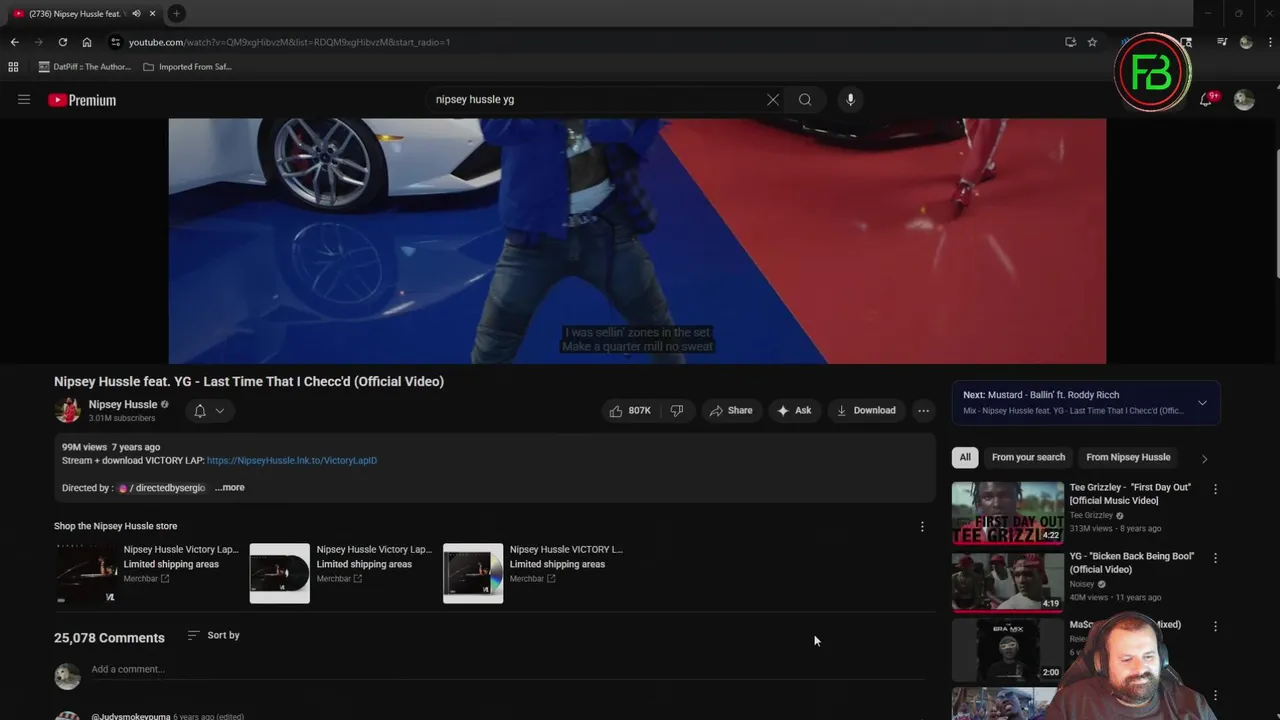Select the All filter chip
Image resolution: width=1280 pixels, height=720 pixels.
965,457
